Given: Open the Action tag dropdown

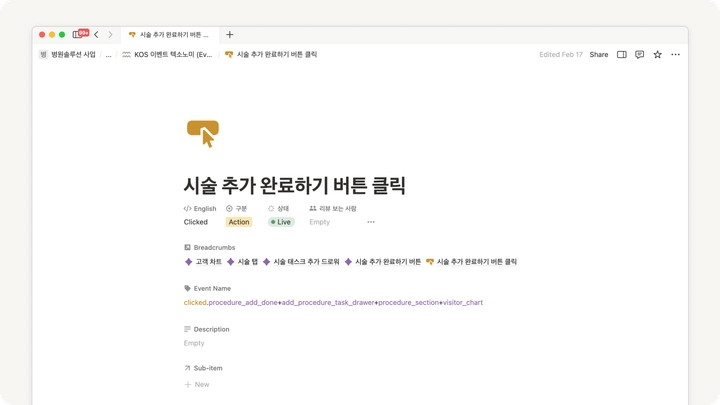Looking at the screenshot, I should tap(239, 222).
